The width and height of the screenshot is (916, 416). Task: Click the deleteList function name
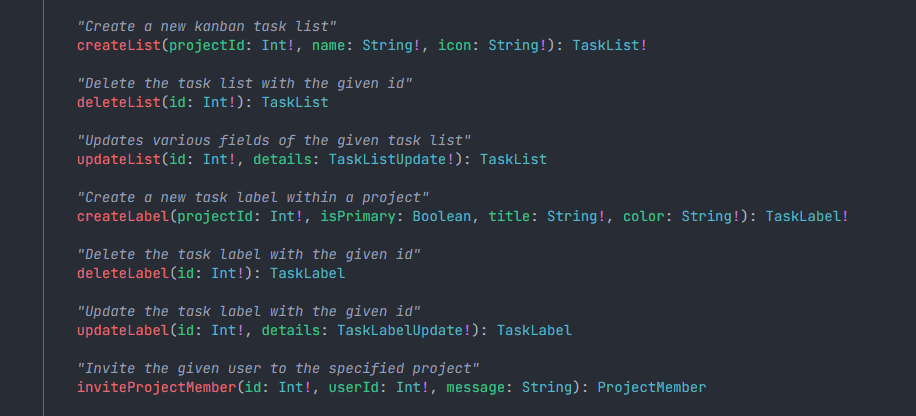119,102
